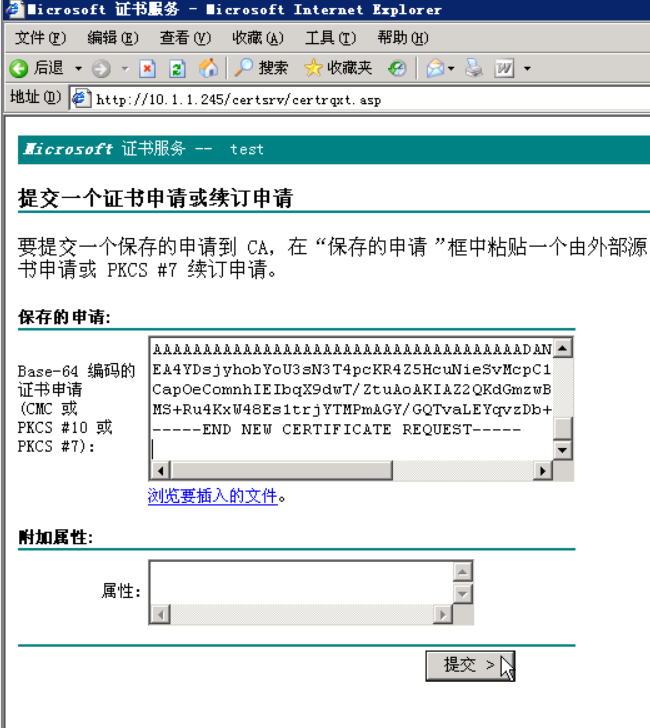This screenshot has width=650, height=728.
Task: Click request box vertical scrollbar thumb
Action: pos(563,428)
